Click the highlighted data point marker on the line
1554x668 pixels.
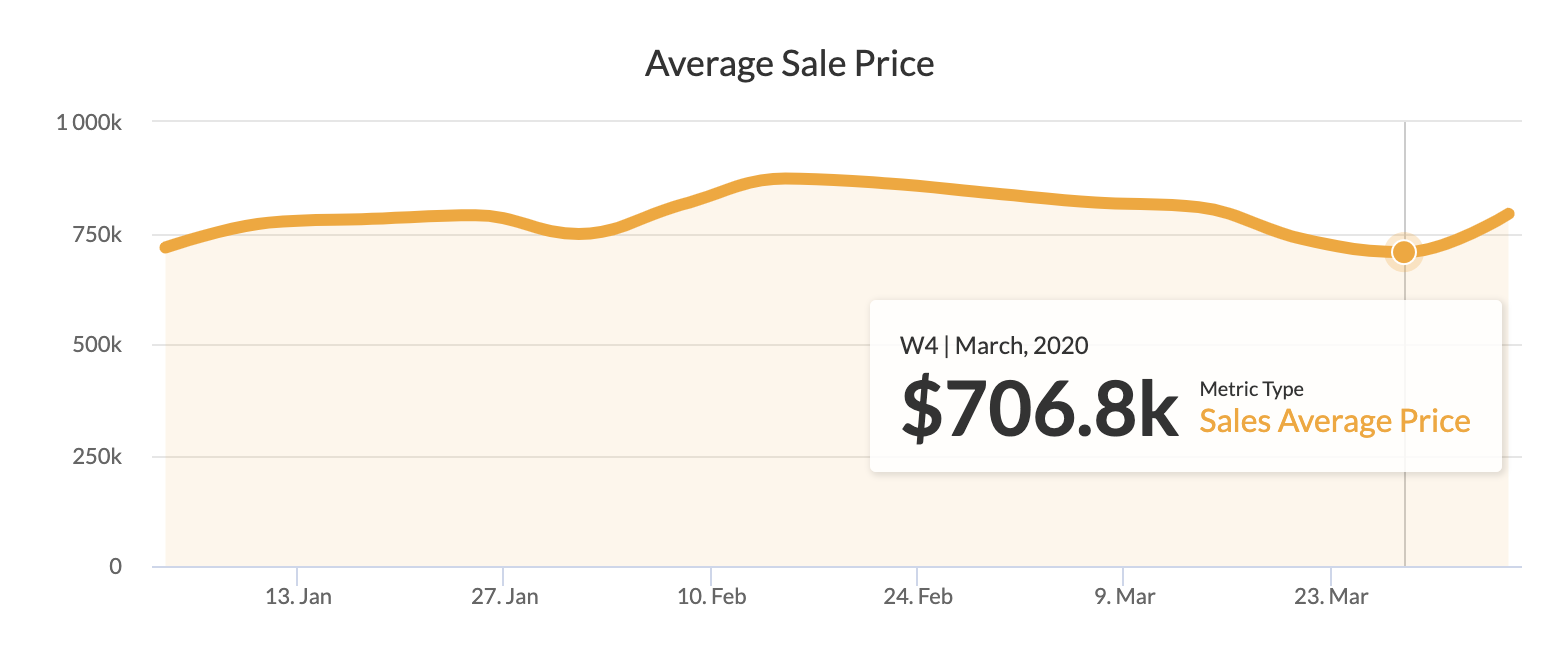click(1404, 252)
